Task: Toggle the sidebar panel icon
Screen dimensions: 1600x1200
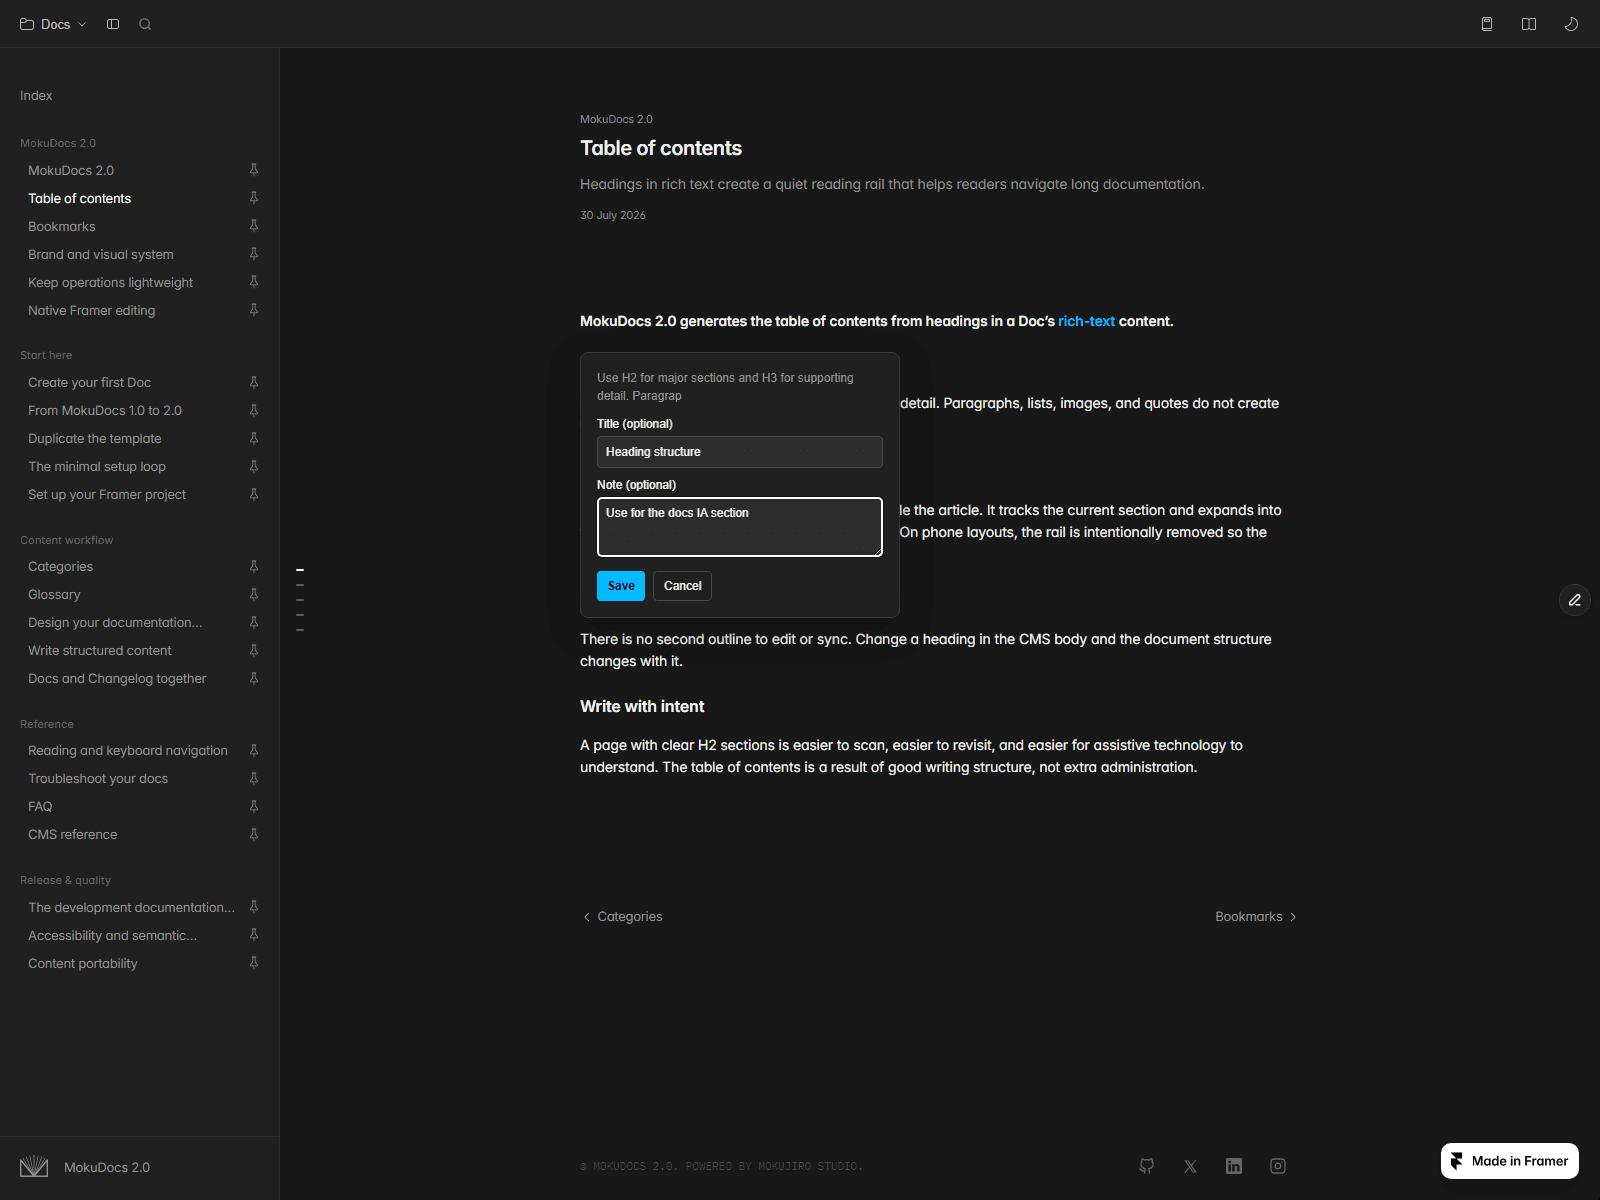Action: click(x=113, y=24)
